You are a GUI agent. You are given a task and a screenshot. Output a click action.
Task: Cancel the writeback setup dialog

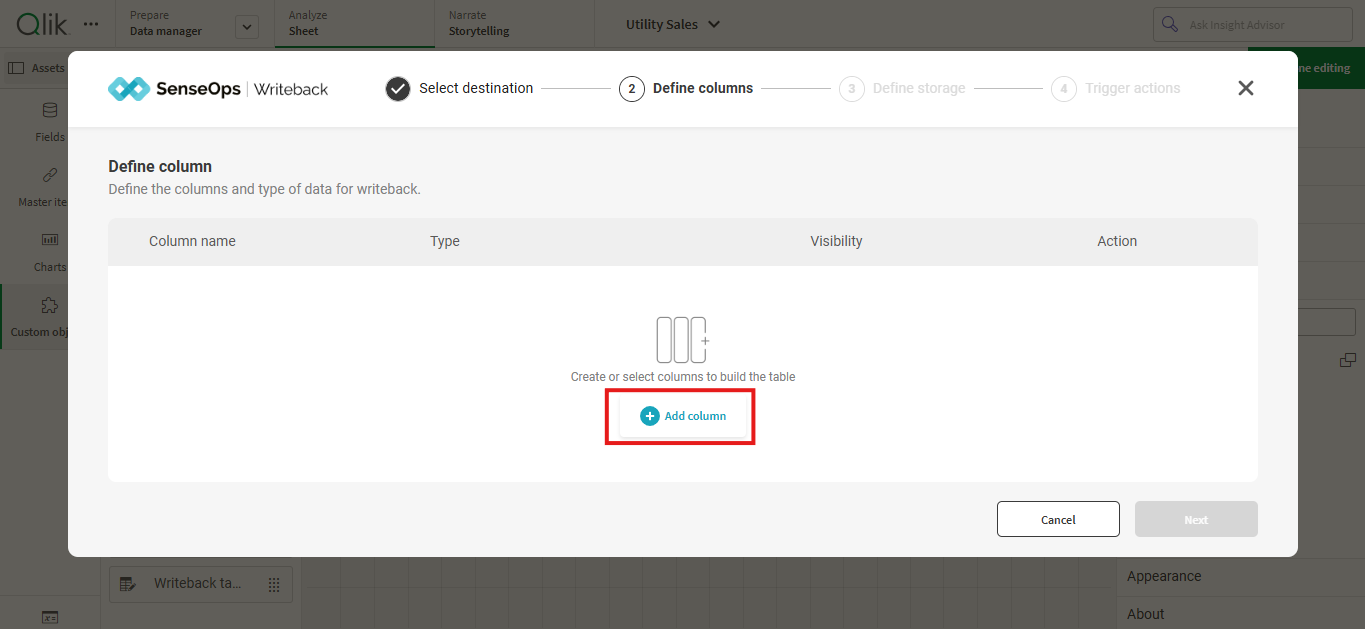[x=1058, y=519]
